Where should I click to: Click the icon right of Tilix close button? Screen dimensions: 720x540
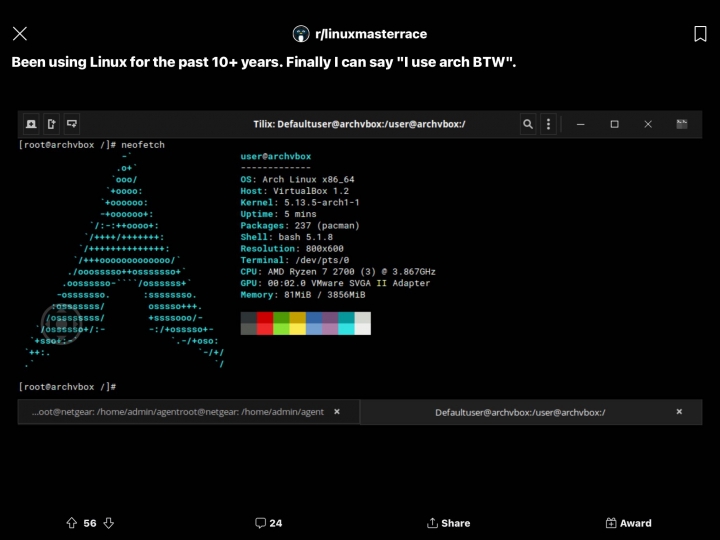682,124
